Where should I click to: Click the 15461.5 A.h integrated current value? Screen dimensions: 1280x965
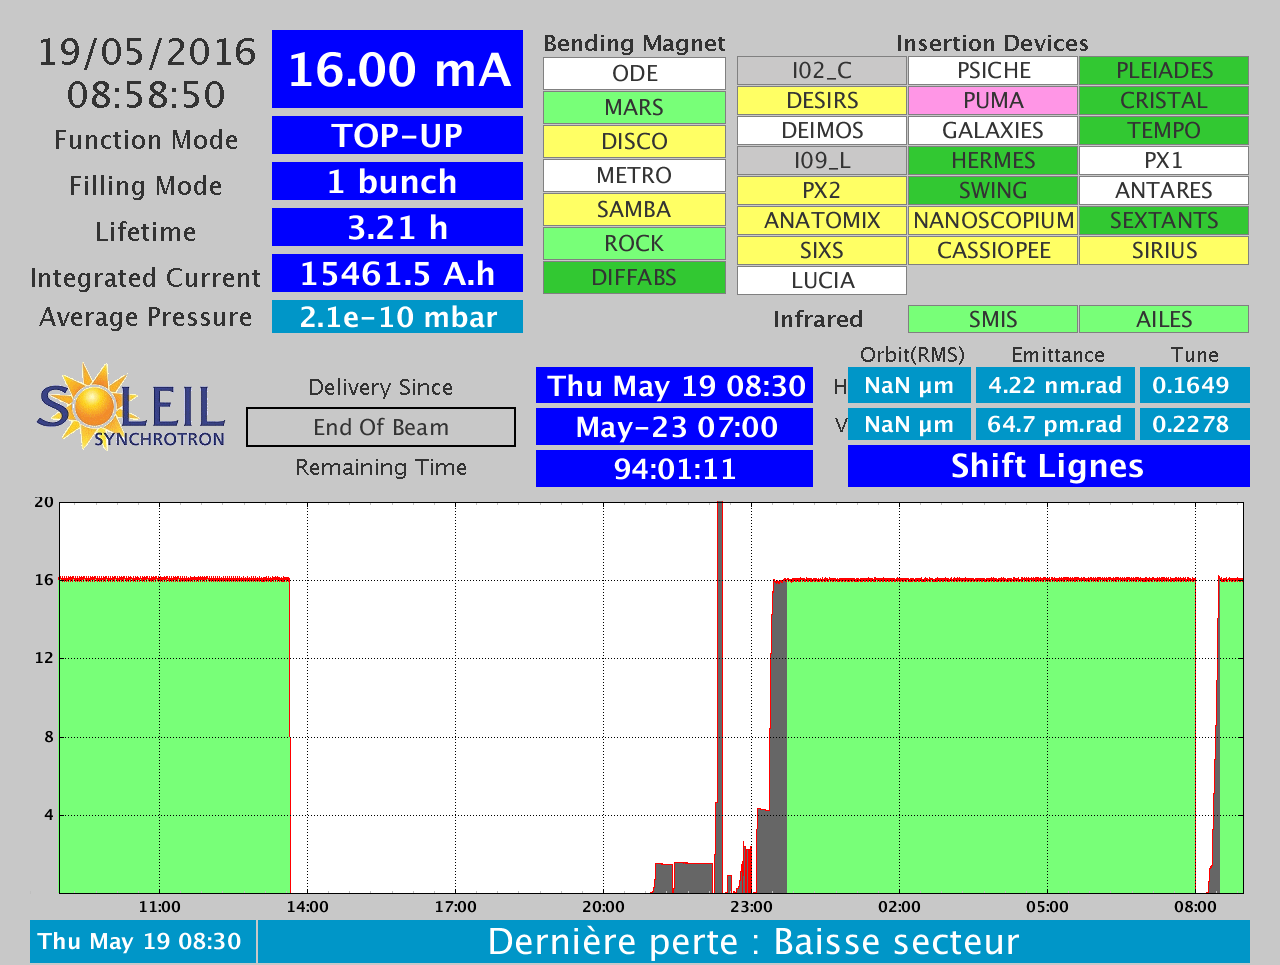(x=397, y=273)
